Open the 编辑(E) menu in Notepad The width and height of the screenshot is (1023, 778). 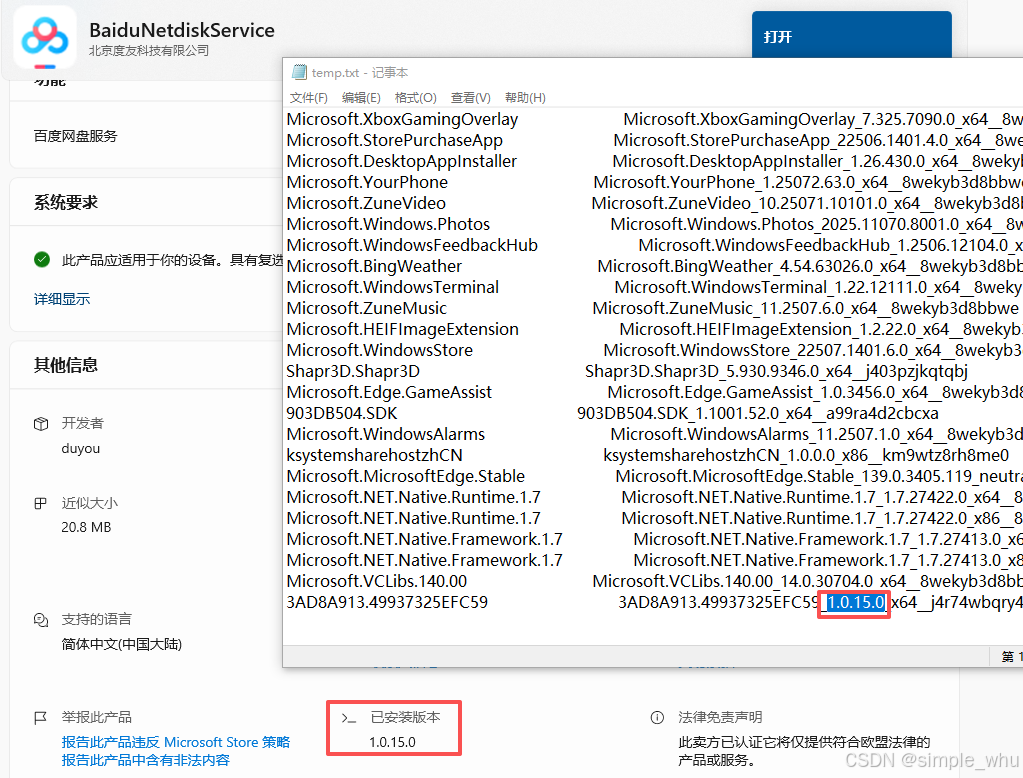361,98
